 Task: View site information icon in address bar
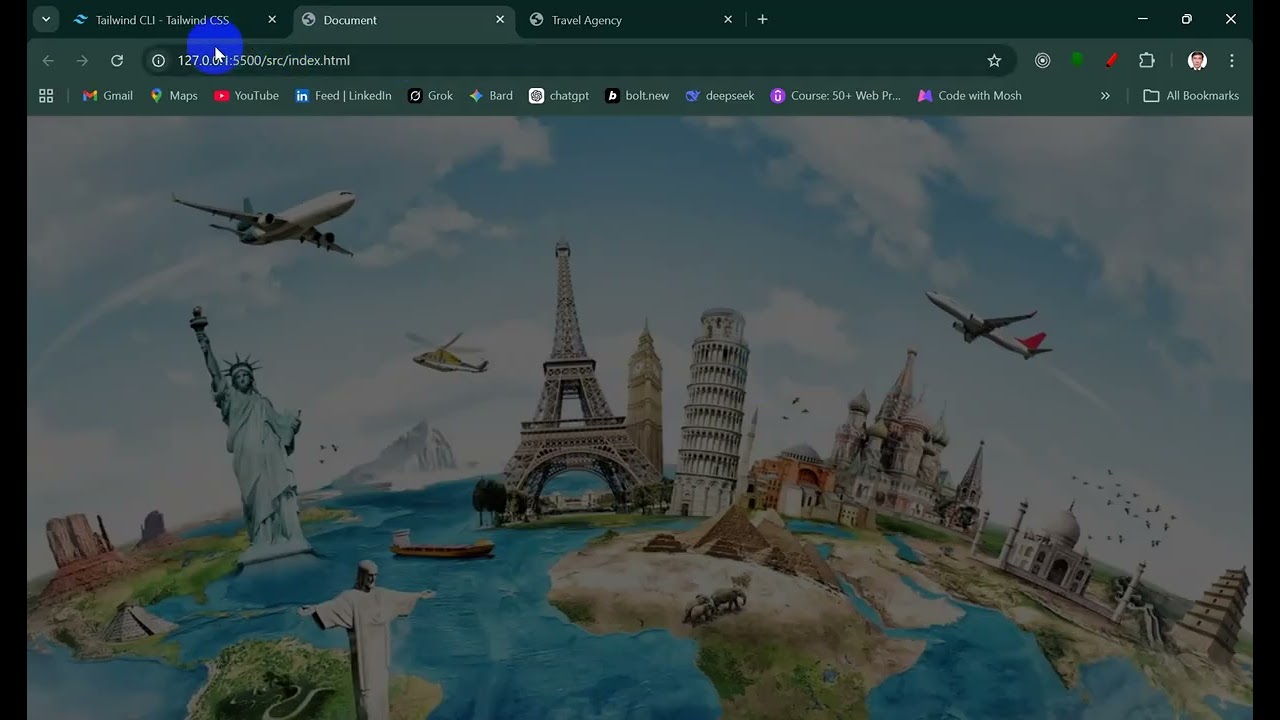pos(158,61)
